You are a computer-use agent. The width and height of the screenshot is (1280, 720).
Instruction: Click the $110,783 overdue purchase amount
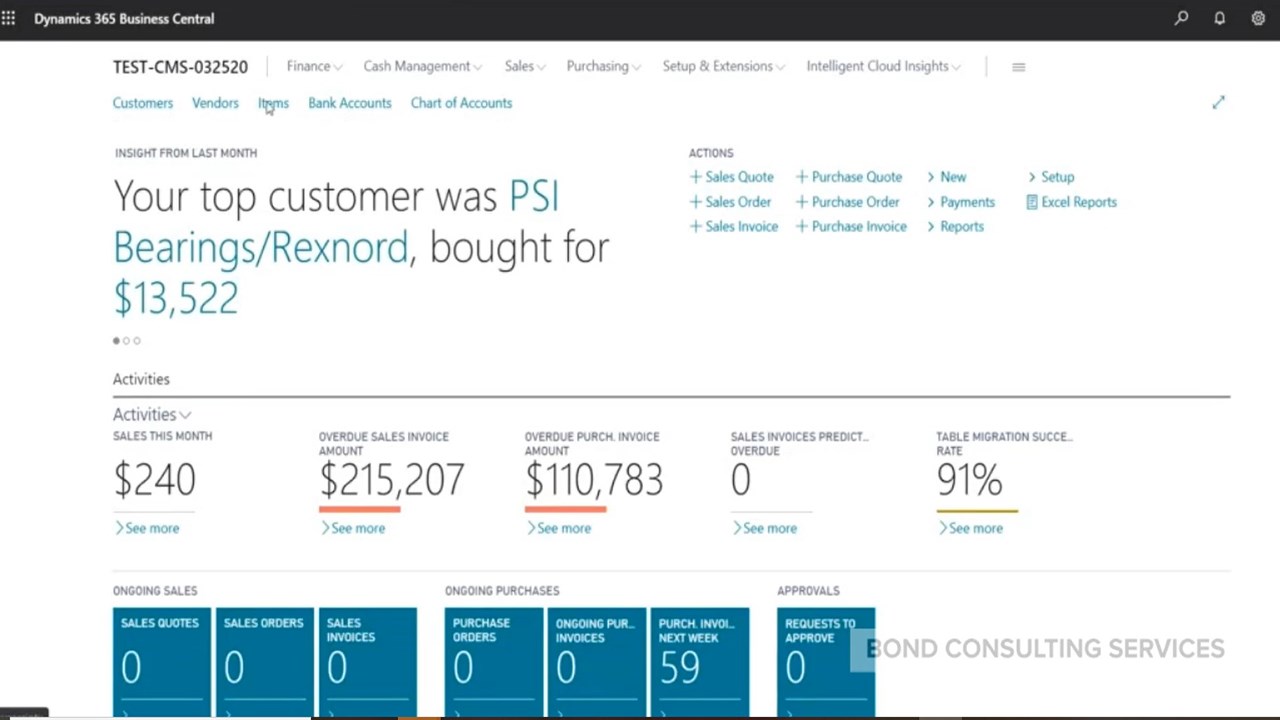(x=594, y=480)
